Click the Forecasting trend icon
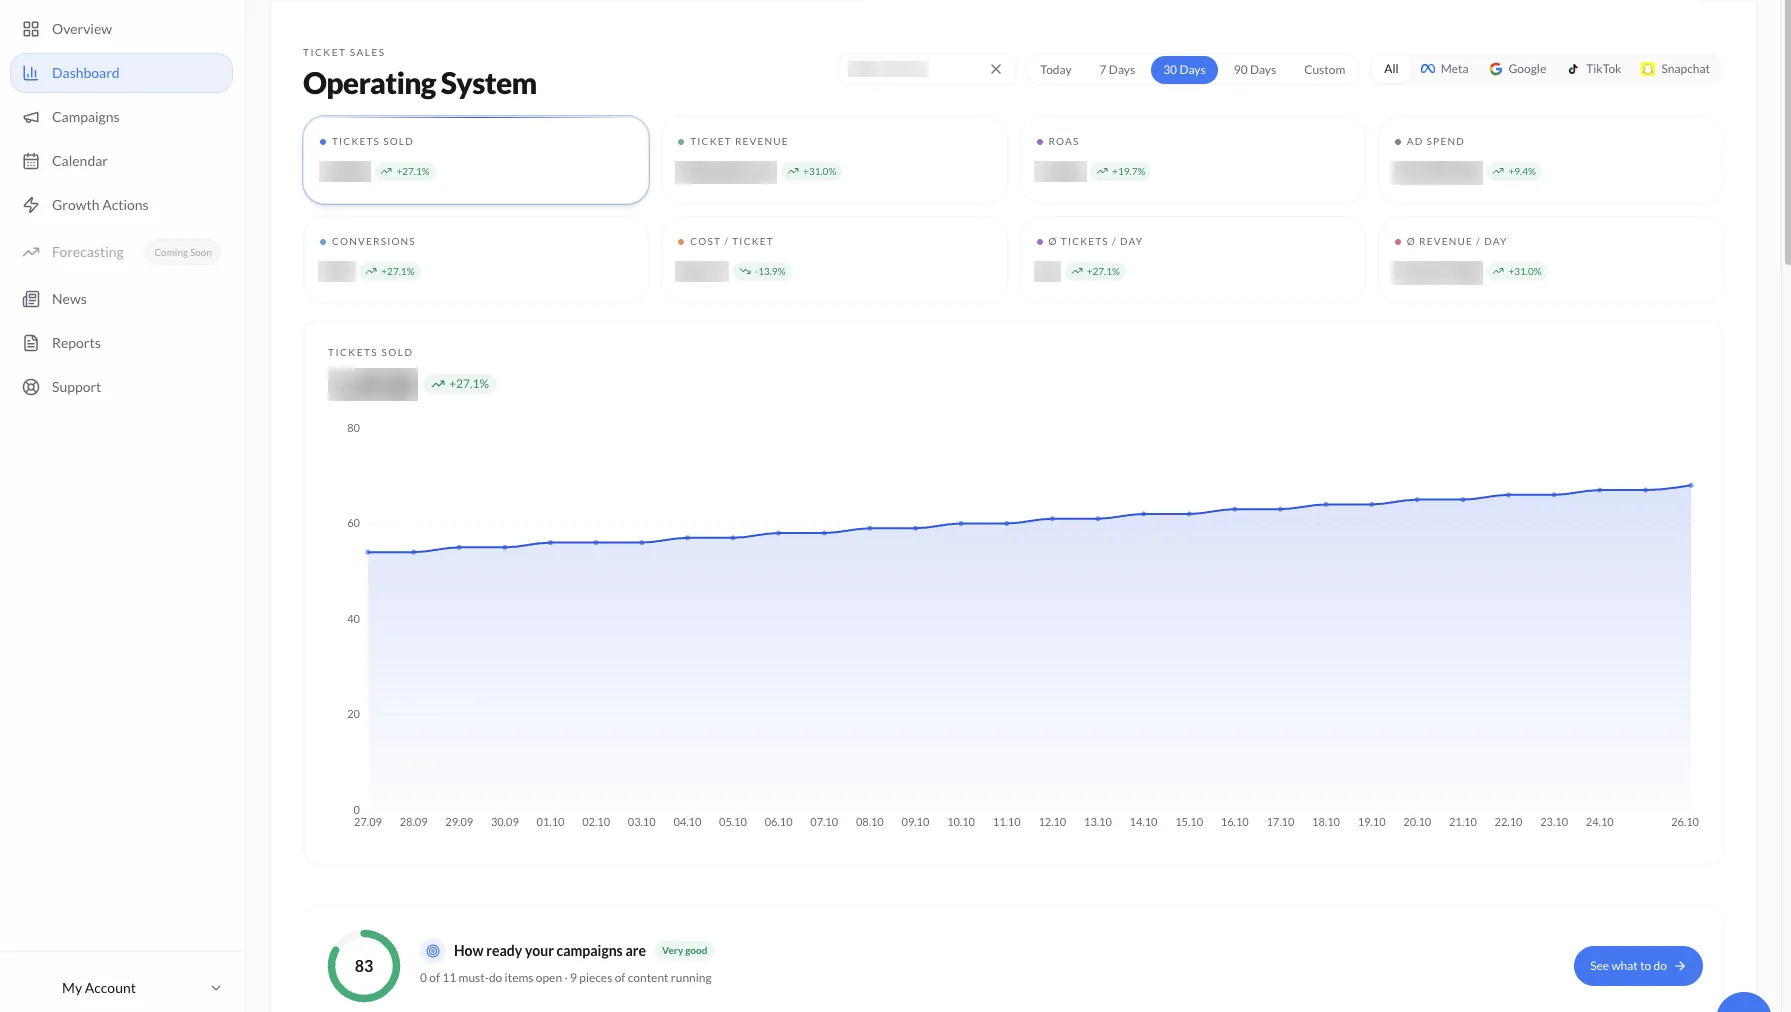 click(x=31, y=252)
